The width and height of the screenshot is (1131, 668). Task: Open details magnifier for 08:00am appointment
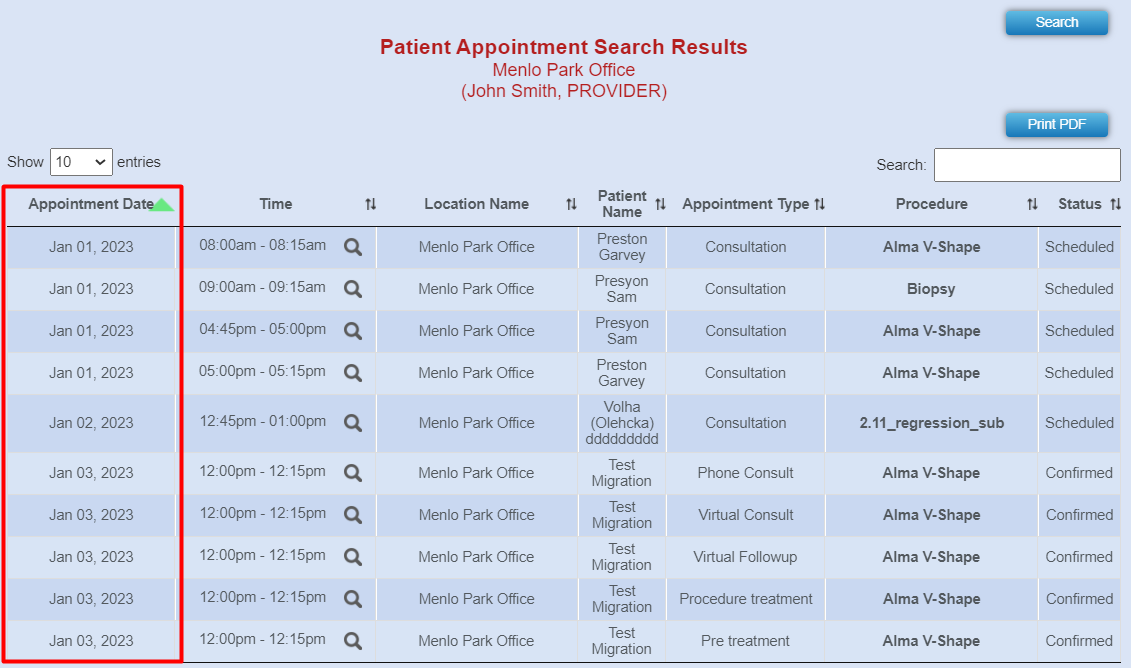point(353,247)
